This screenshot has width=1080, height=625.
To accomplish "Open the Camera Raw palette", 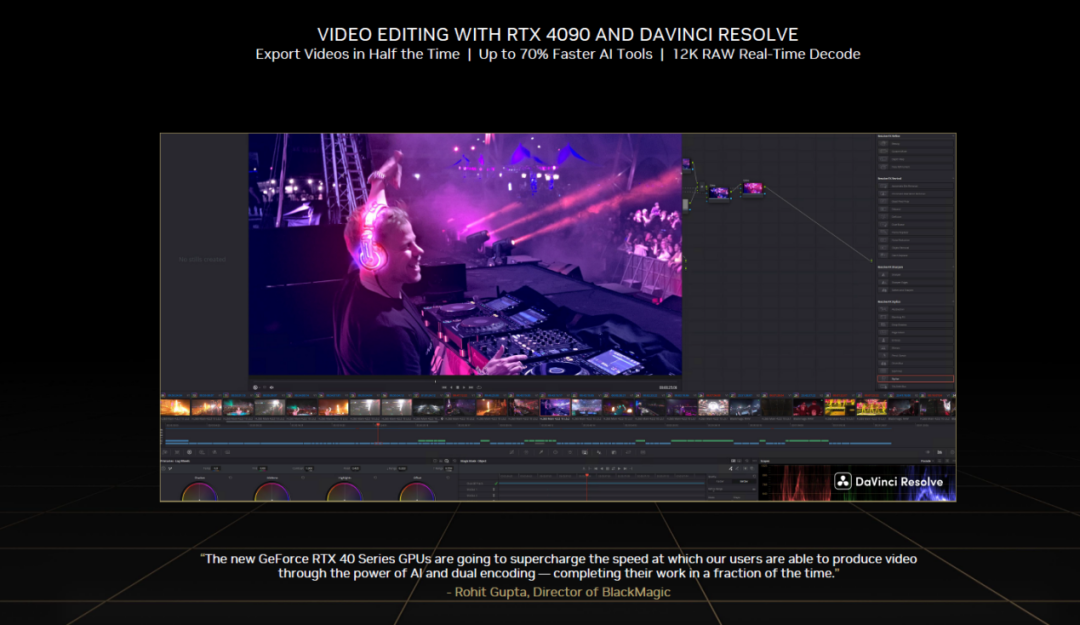I will coord(165,452).
